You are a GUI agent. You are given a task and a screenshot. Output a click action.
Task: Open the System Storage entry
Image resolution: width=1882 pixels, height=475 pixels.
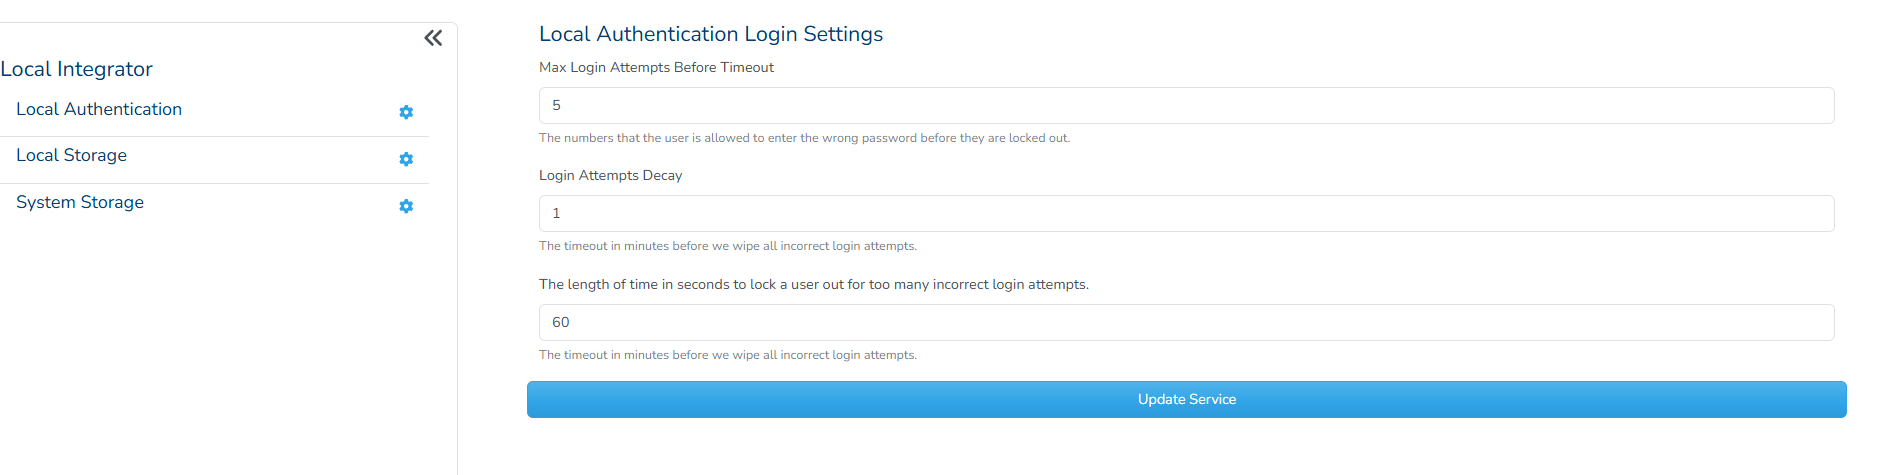pos(80,203)
